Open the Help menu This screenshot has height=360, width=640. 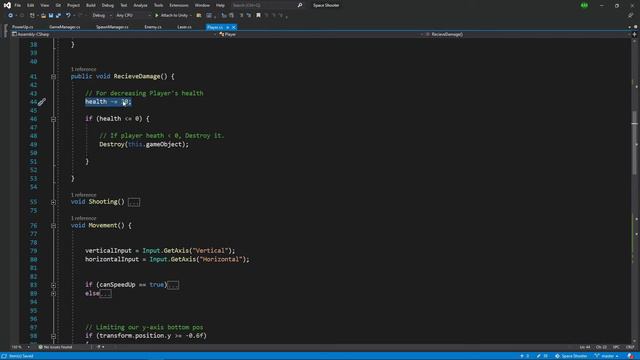click(220, 5)
